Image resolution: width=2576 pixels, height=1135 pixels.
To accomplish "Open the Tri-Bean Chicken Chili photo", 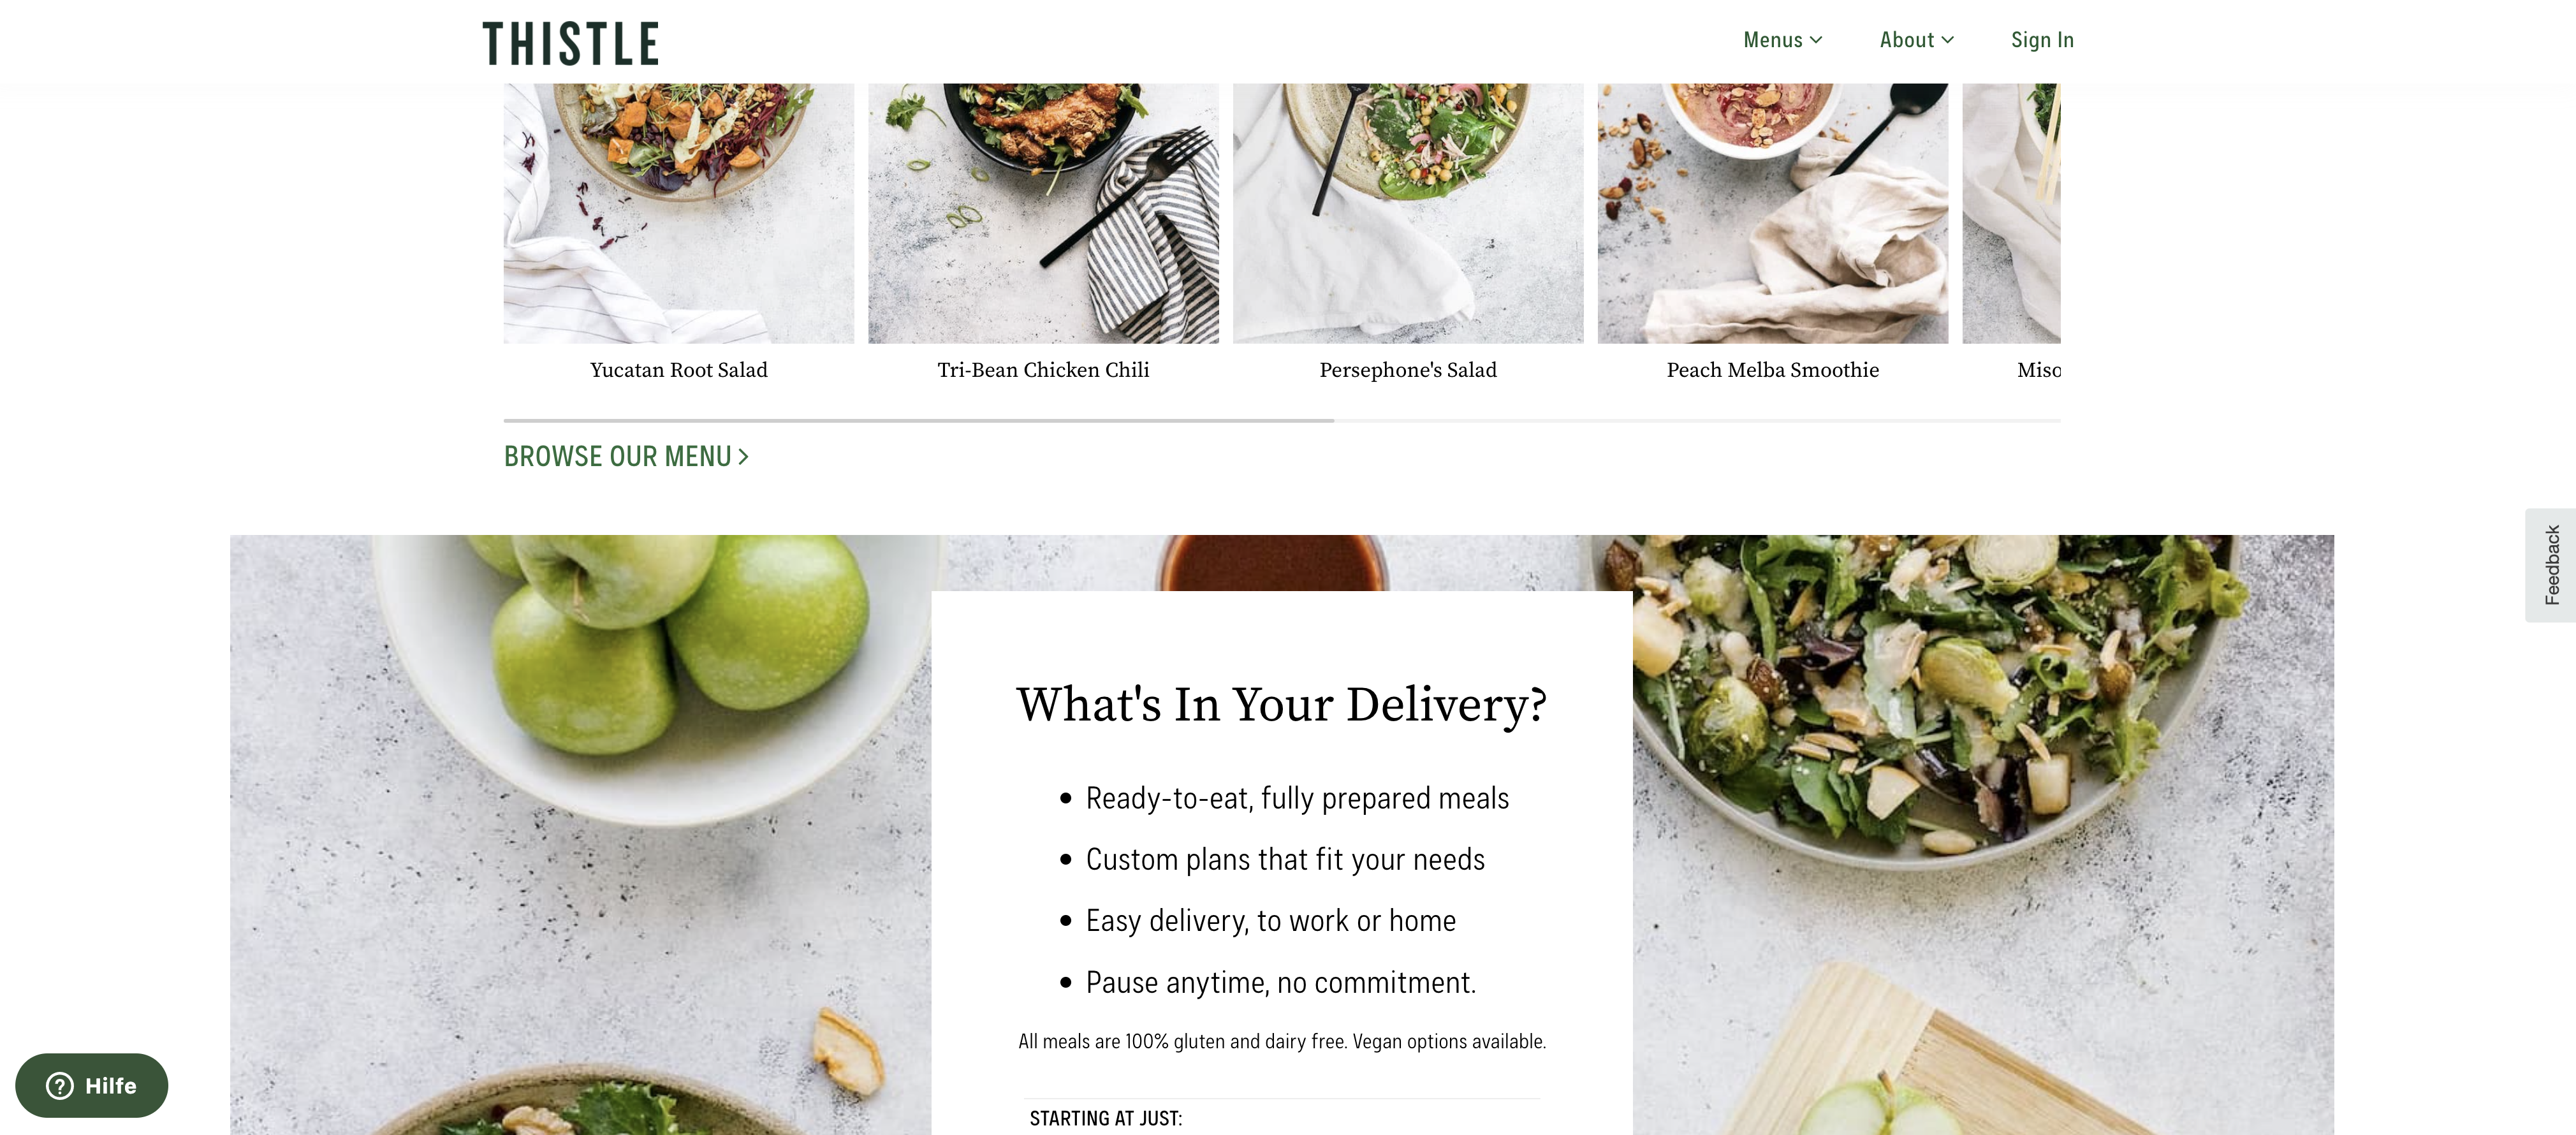I will (1043, 213).
